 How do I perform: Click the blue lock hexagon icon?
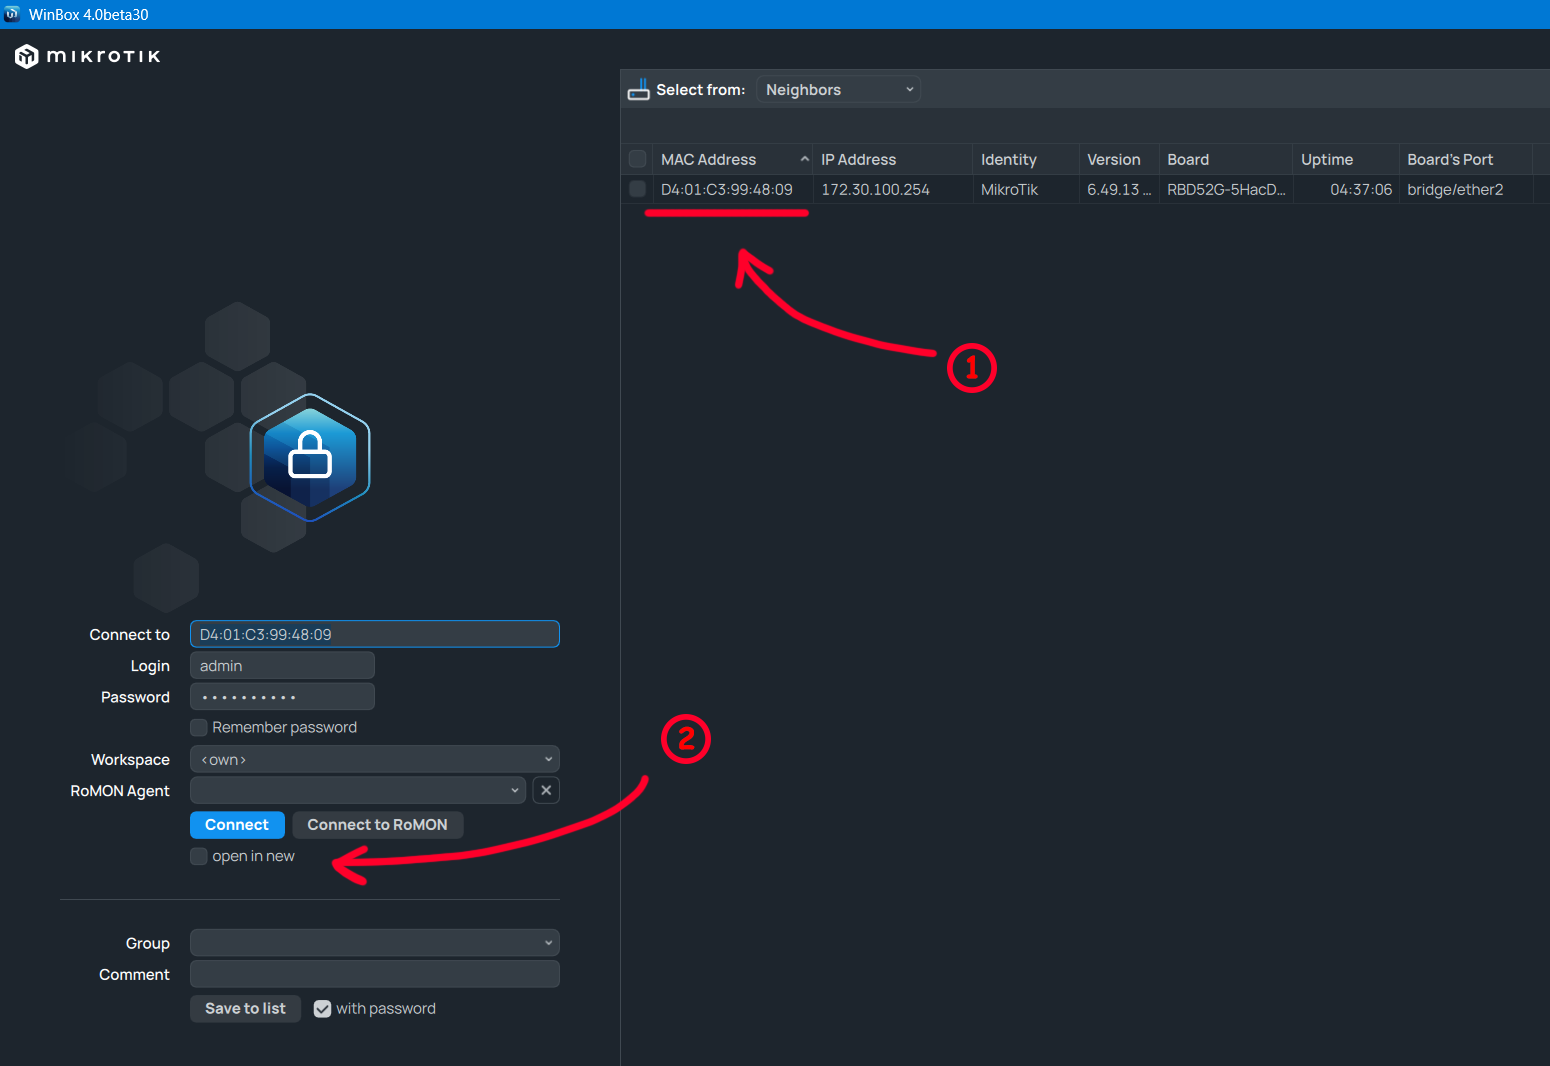(310, 457)
